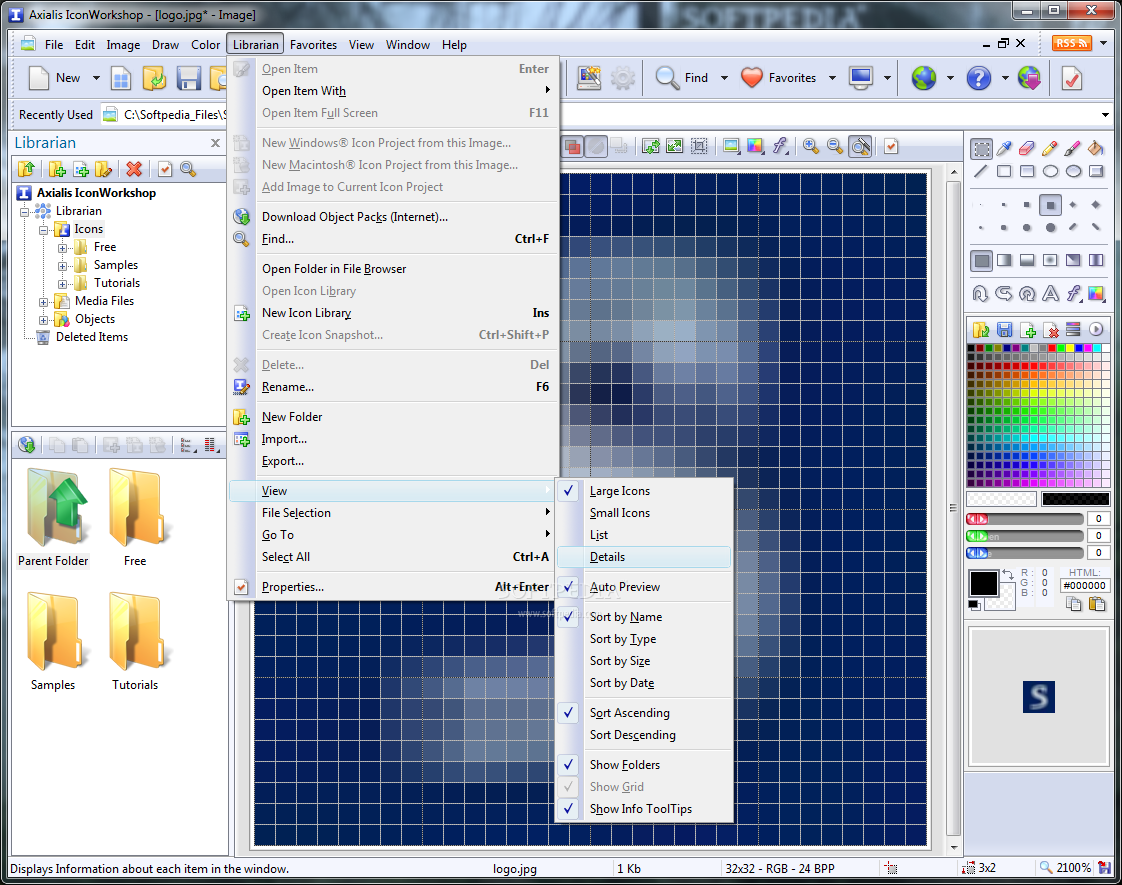Click the Save icon in main toolbar
Viewport: 1122px width, 885px height.
click(x=188, y=78)
